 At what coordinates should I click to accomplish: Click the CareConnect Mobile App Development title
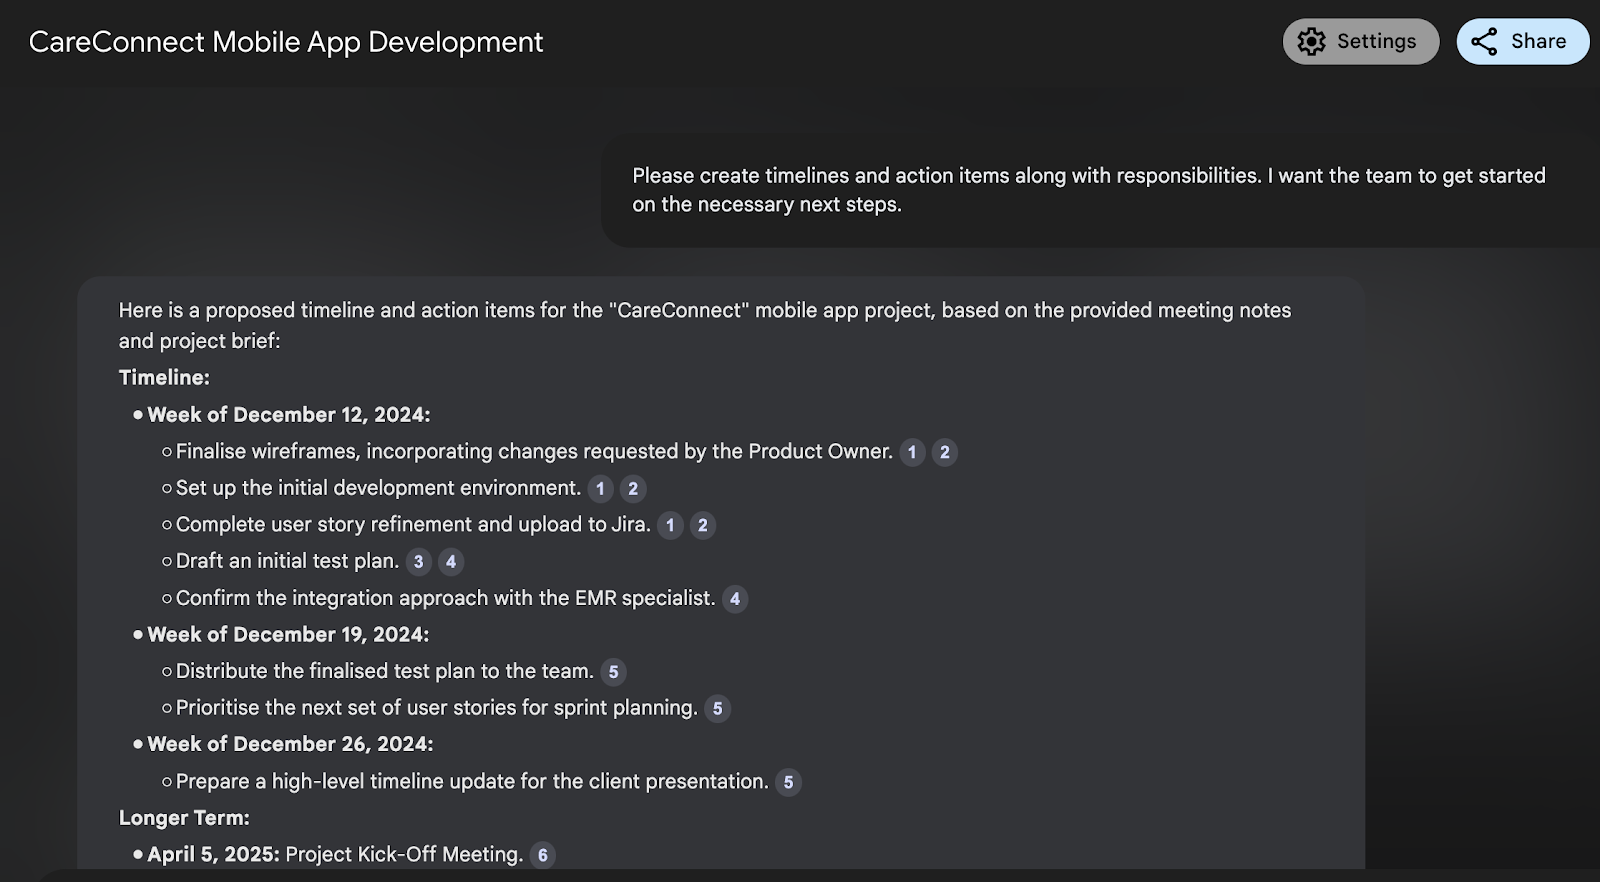tap(286, 42)
